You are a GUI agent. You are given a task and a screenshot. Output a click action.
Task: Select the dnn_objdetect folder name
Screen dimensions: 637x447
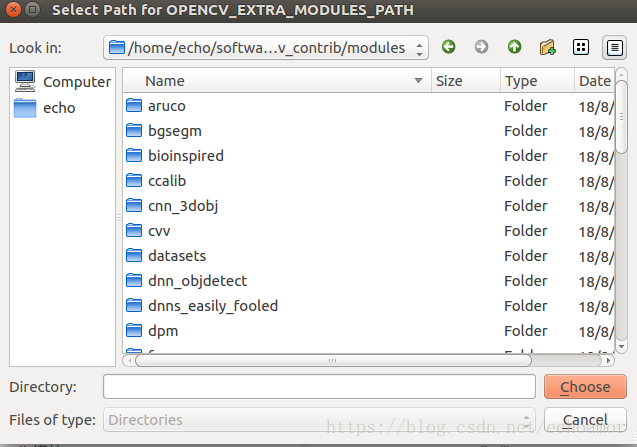tap(197, 281)
